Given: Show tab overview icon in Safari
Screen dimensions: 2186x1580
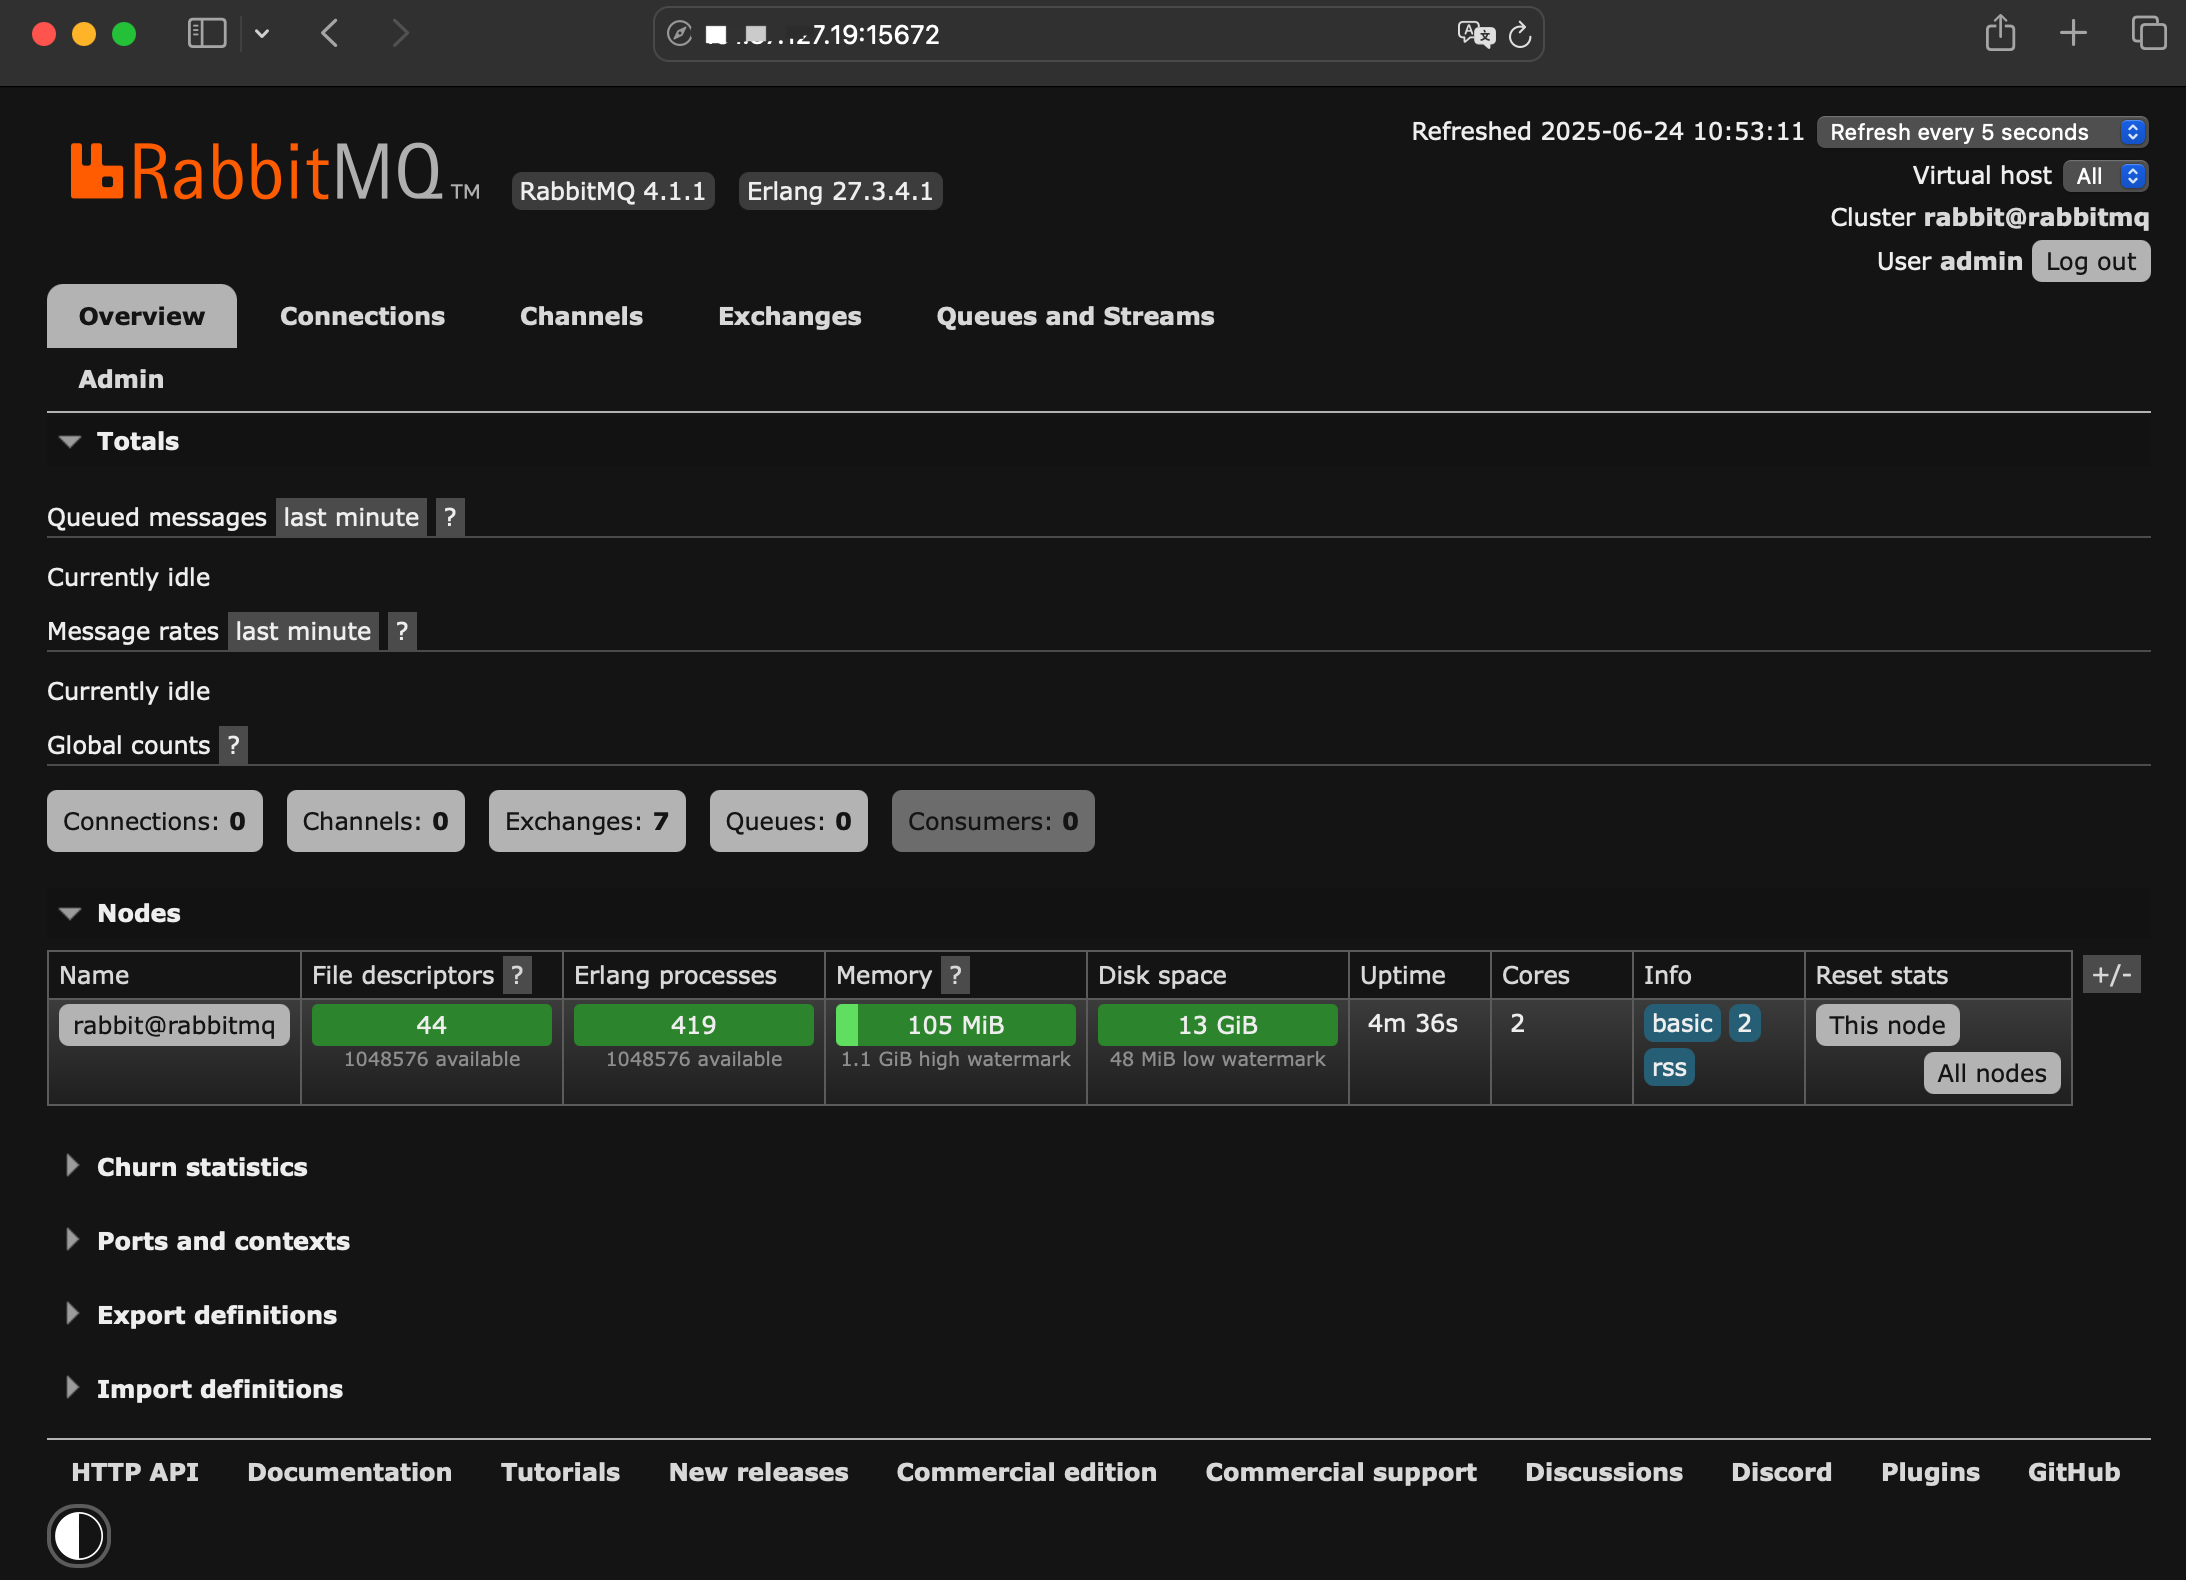Looking at the screenshot, I should click(x=2148, y=34).
